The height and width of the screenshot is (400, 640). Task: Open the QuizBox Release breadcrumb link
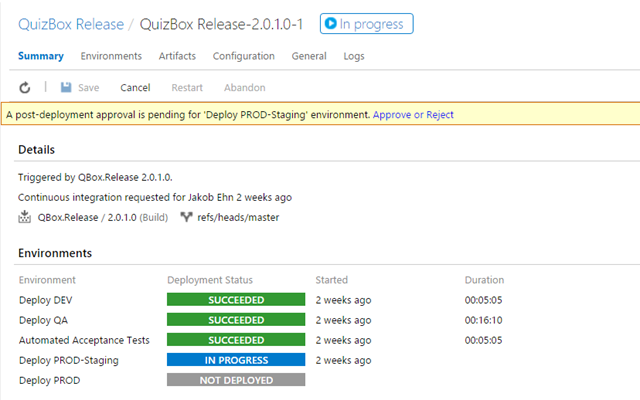pos(71,24)
